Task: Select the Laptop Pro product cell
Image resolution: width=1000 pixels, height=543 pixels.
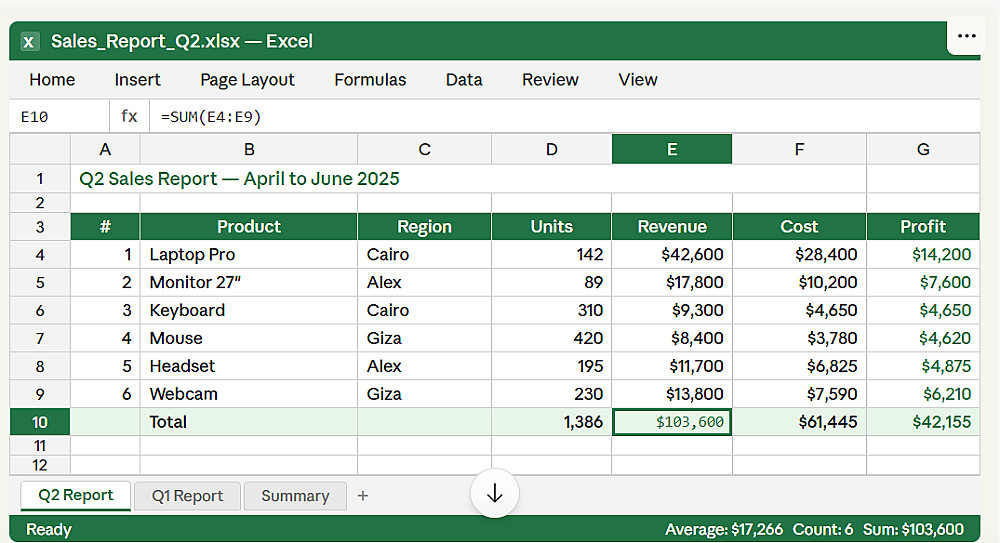Action: 249,255
